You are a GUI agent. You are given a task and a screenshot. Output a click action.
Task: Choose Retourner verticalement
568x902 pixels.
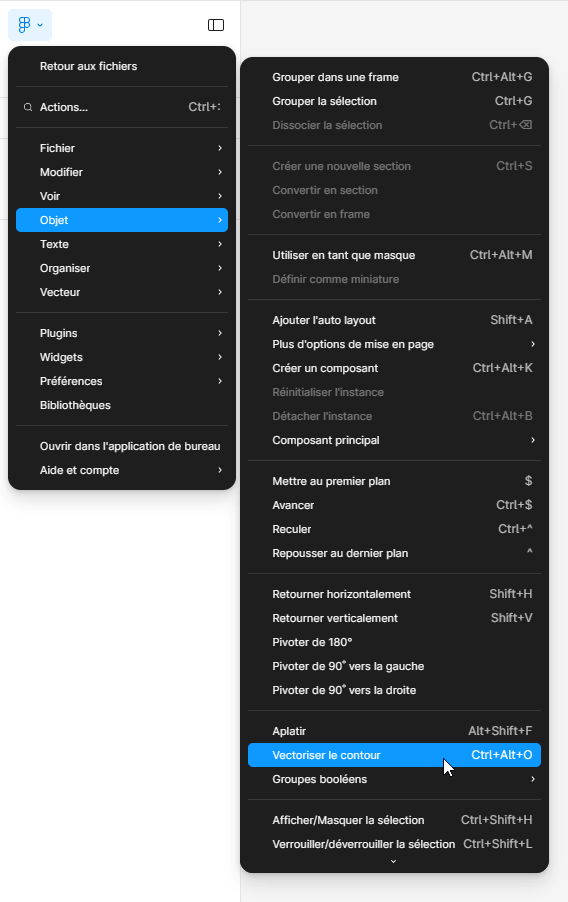[394, 618]
